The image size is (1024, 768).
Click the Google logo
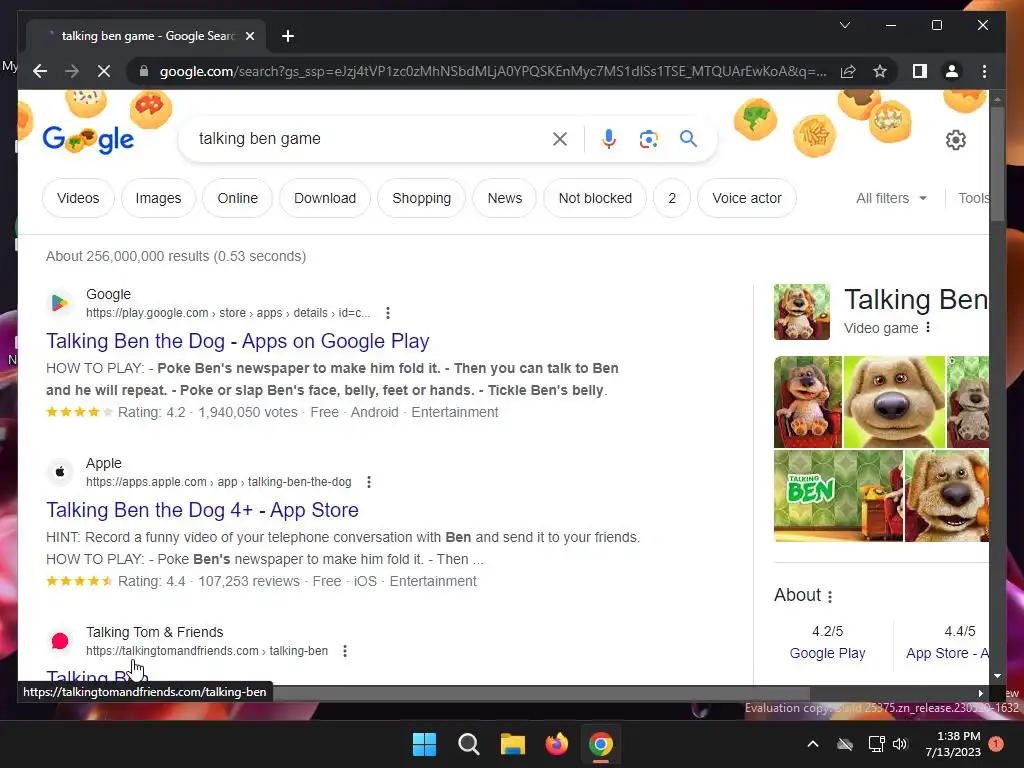coord(88,139)
